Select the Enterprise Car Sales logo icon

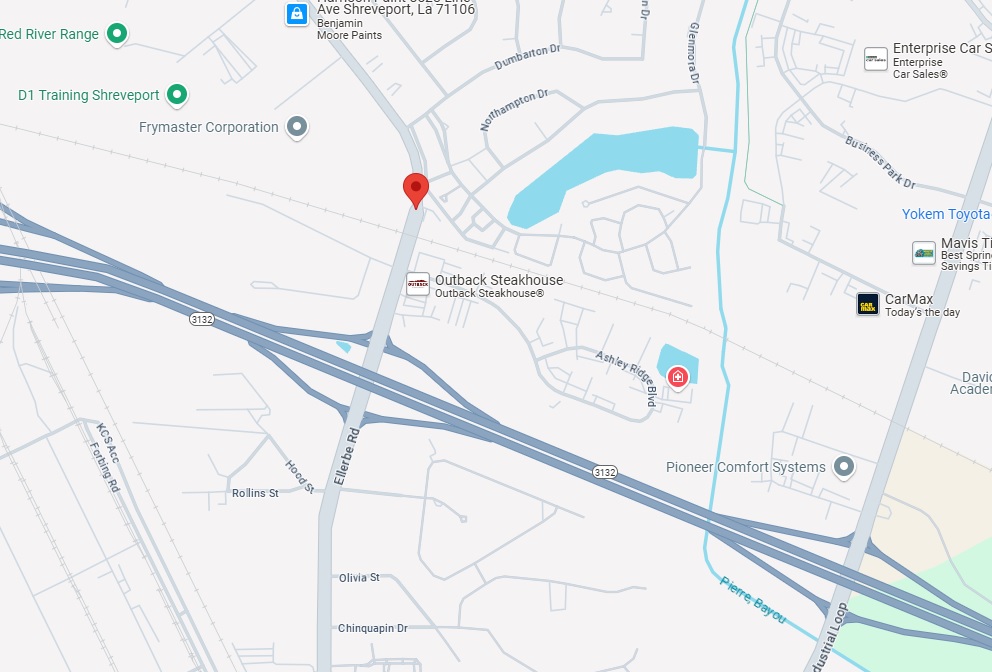point(876,59)
